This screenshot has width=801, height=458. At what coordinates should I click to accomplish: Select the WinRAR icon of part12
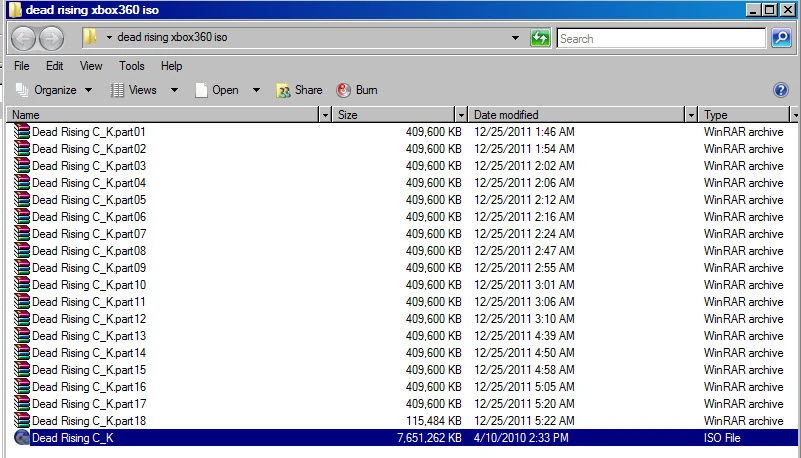pyautogui.click(x=21, y=319)
